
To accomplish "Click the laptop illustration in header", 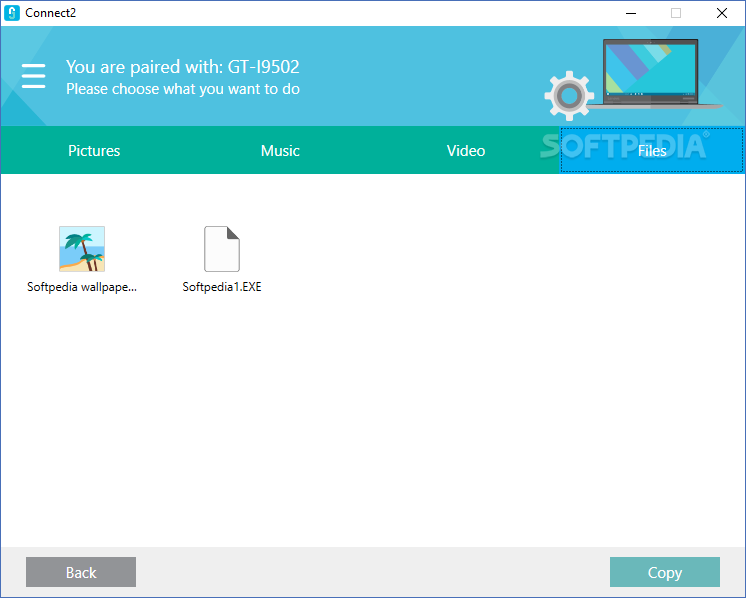I will click(654, 74).
